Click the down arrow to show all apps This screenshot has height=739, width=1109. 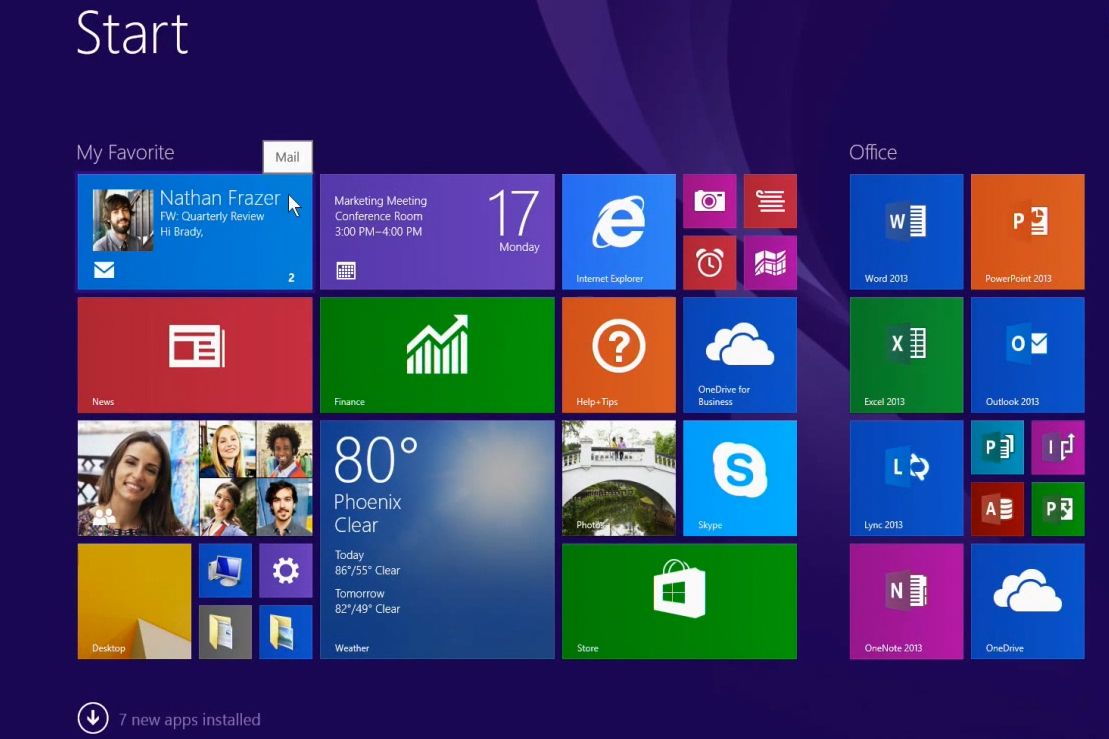click(93, 718)
